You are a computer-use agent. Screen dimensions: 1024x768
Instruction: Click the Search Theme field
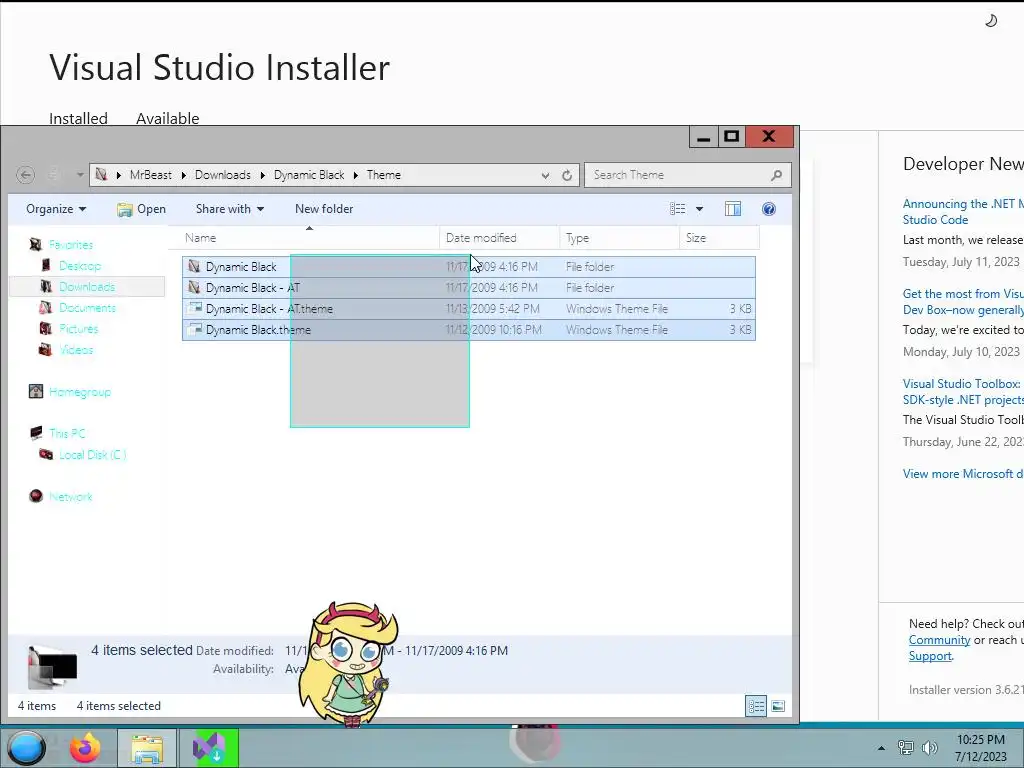677,175
